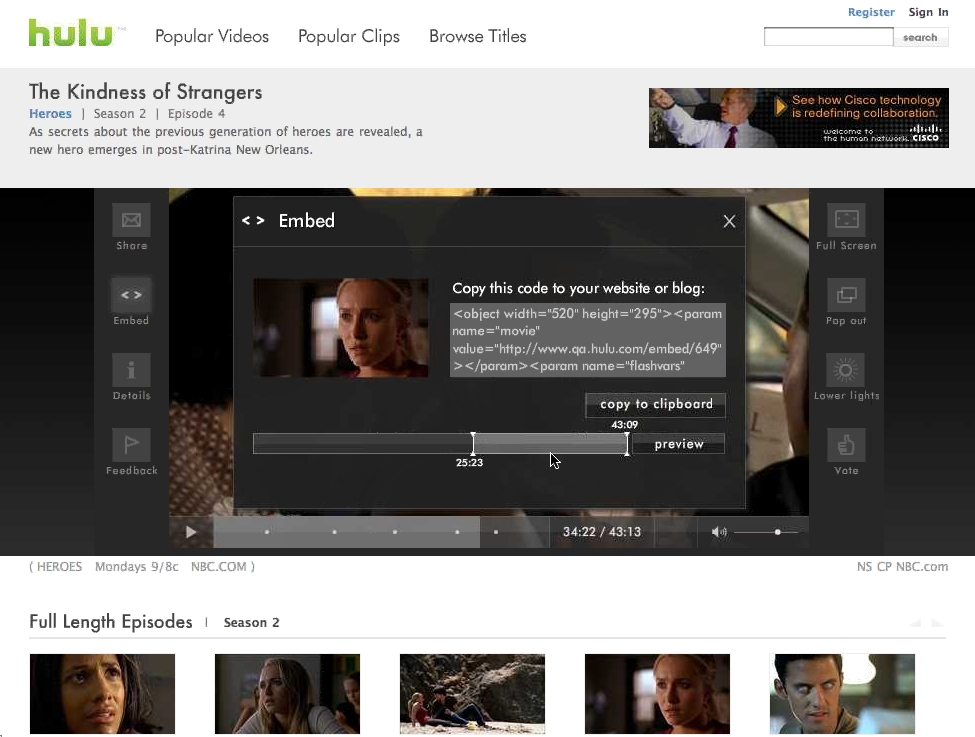This screenshot has width=975, height=737.
Task: Click the 'Full Length Episodes' heading
Action: click(111, 622)
